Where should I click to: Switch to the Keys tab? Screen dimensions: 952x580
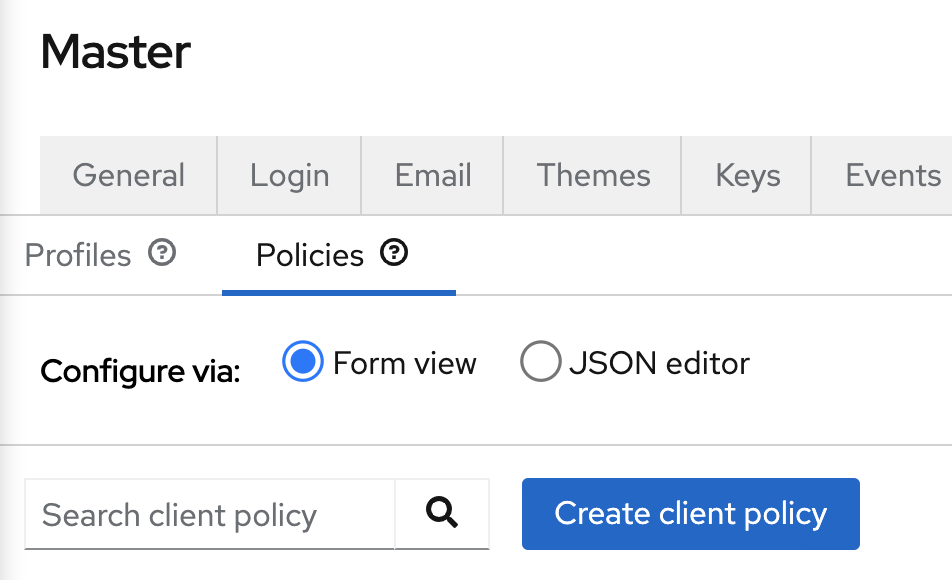tap(747, 176)
